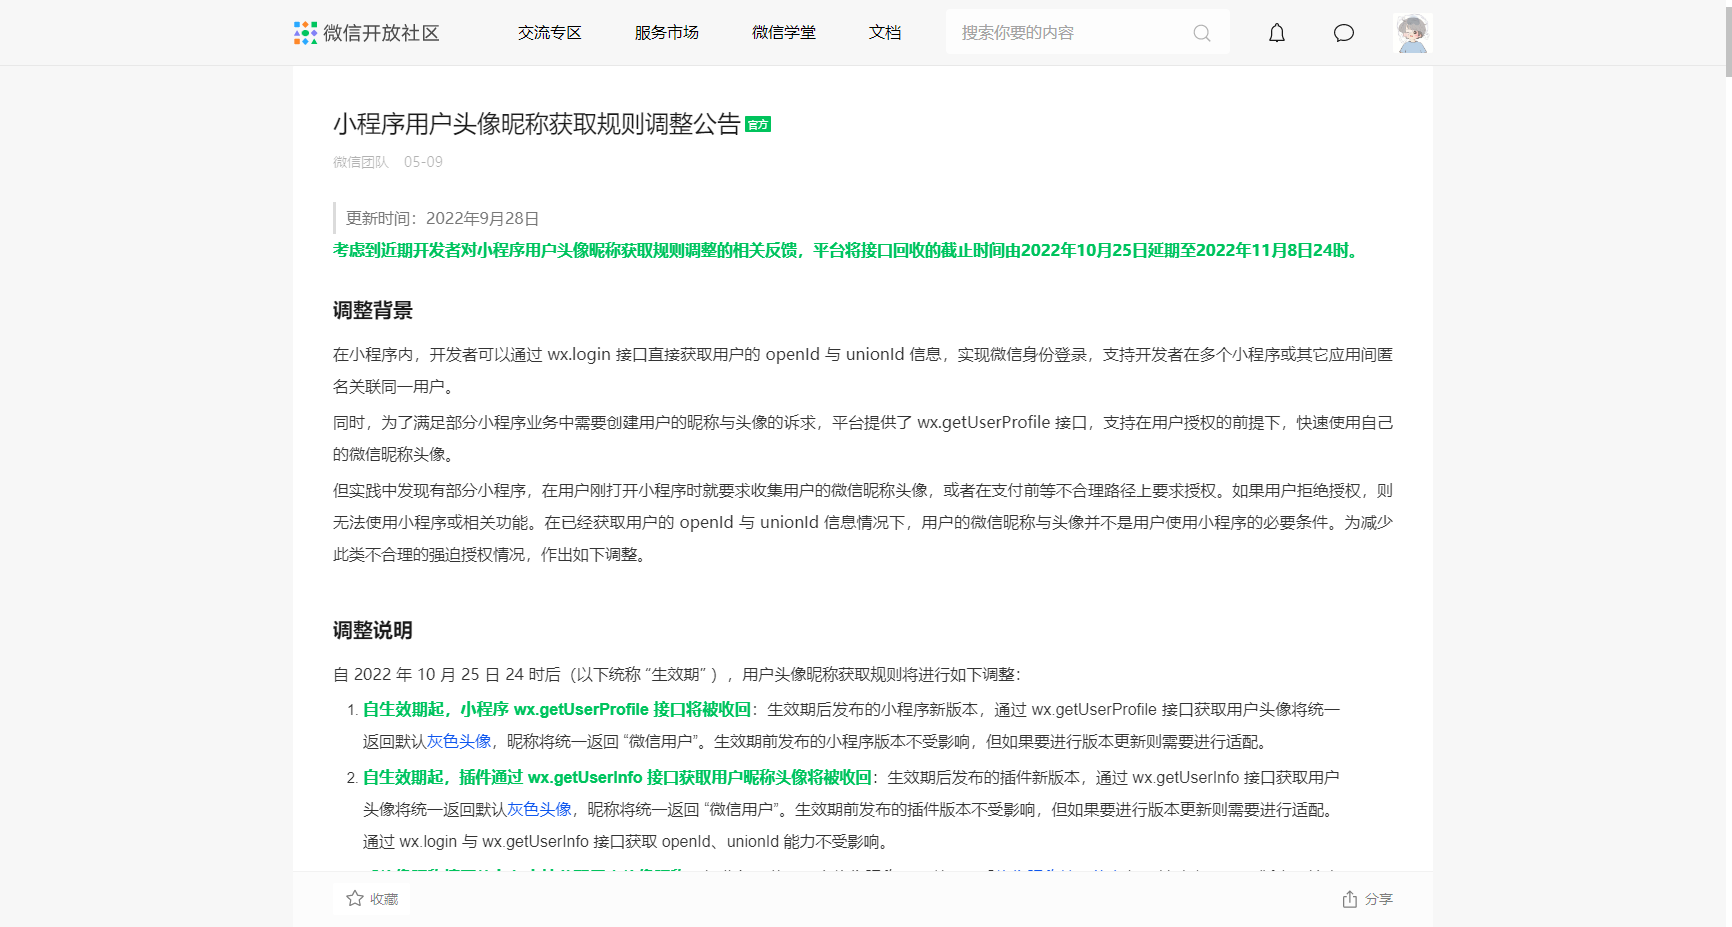
Task: Focus the 搜索你要的内容 search field
Action: (x=1088, y=32)
